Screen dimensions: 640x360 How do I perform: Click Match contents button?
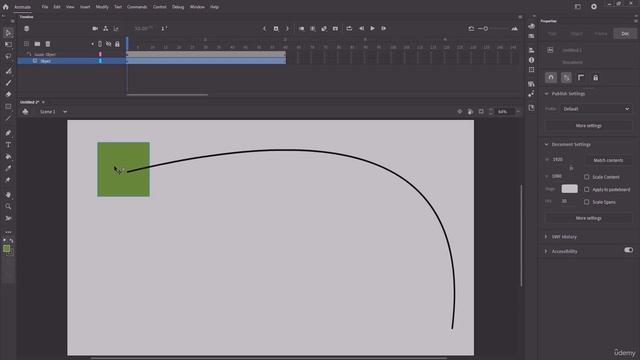point(608,160)
